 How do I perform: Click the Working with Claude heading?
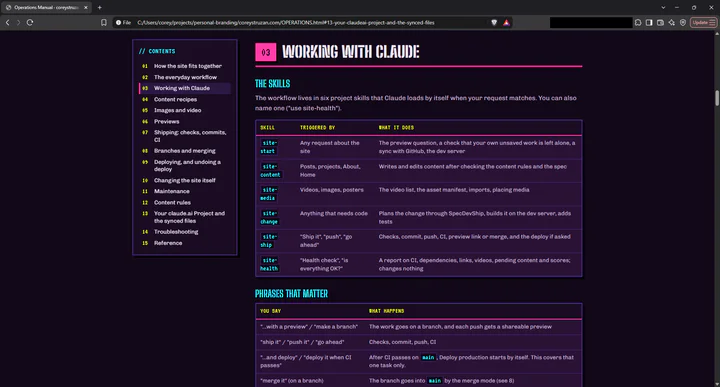[351, 52]
